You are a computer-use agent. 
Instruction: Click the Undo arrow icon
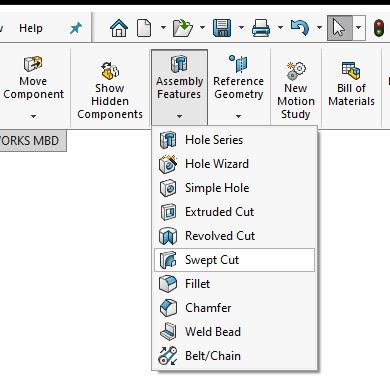coord(299,28)
